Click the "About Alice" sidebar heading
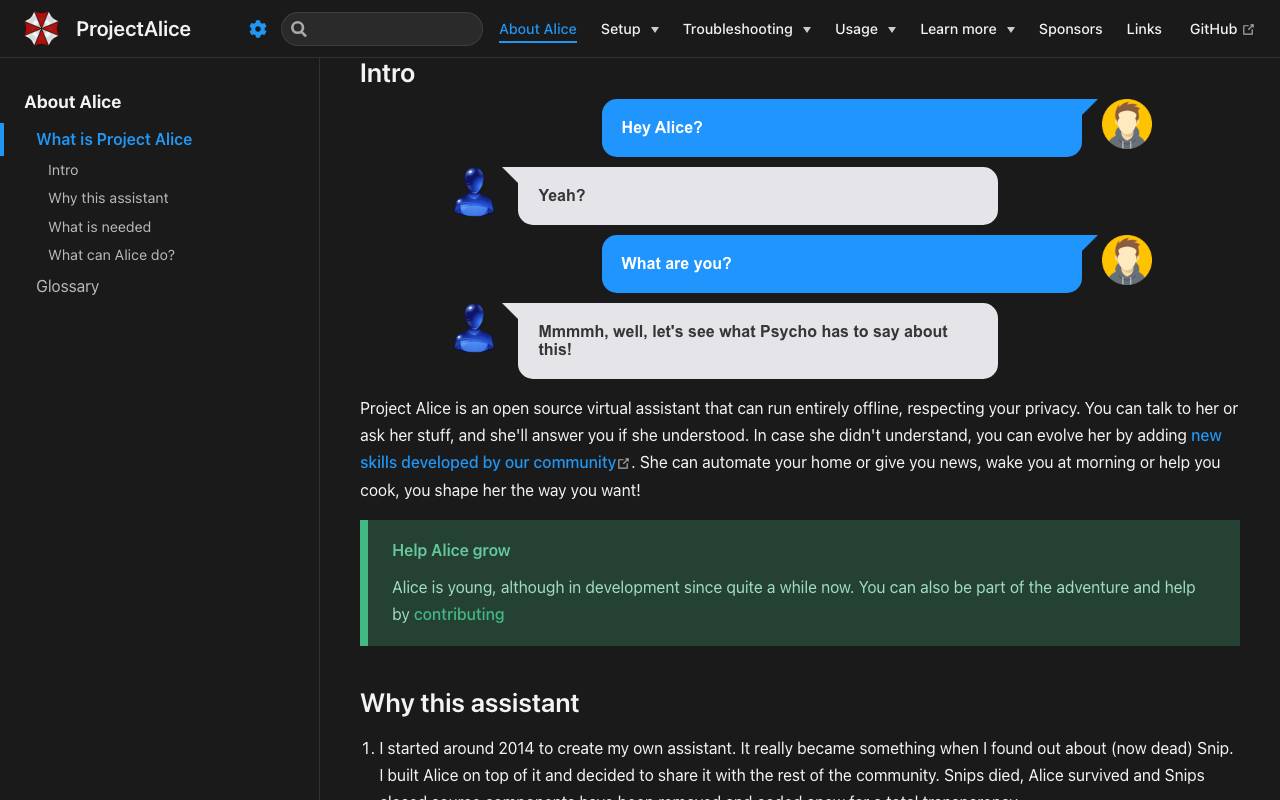The width and height of the screenshot is (1280, 800). pyautogui.click(x=72, y=102)
